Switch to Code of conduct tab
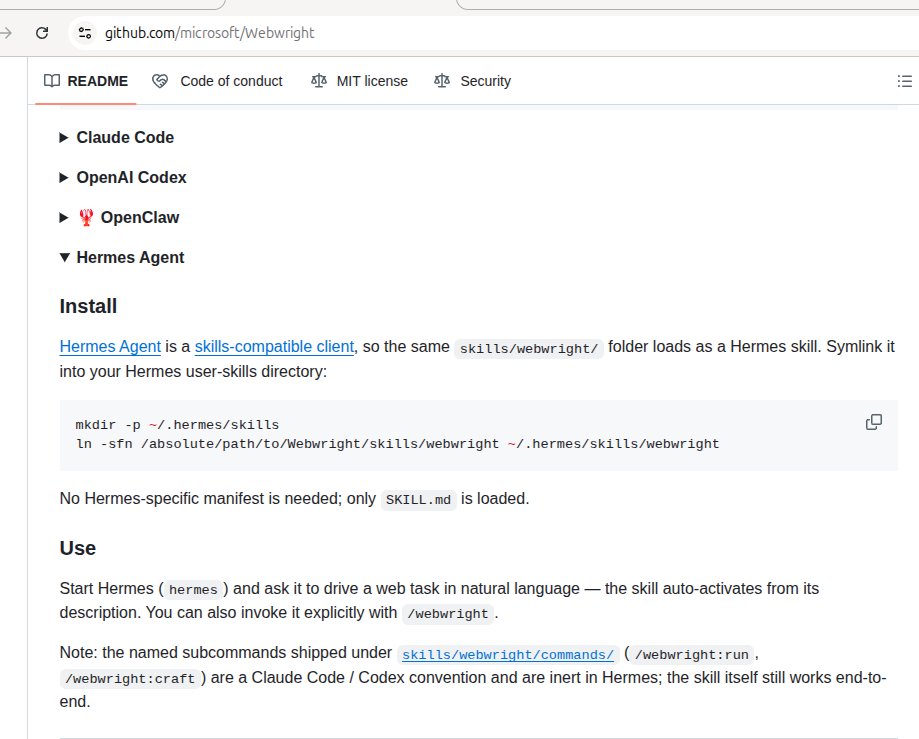The width and height of the screenshot is (919, 739). click(x=217, y=81)
